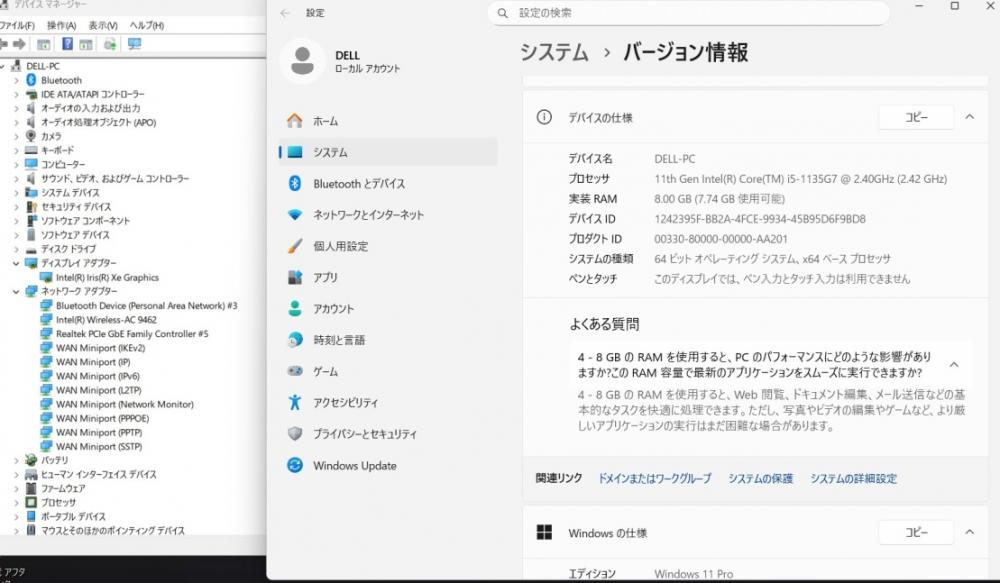The height and width of the screenshot is (583, 1000).
Task: Open the ヘルプ(H) menu
Action: (147, 26)
